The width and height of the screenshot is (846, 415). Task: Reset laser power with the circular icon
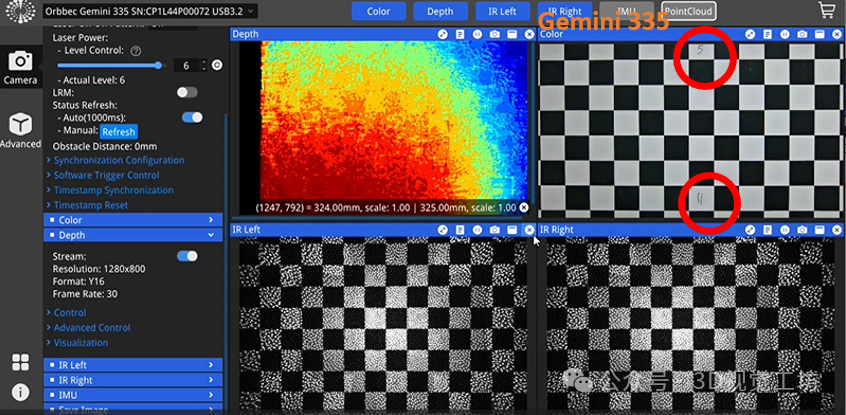tap(217, 65)
